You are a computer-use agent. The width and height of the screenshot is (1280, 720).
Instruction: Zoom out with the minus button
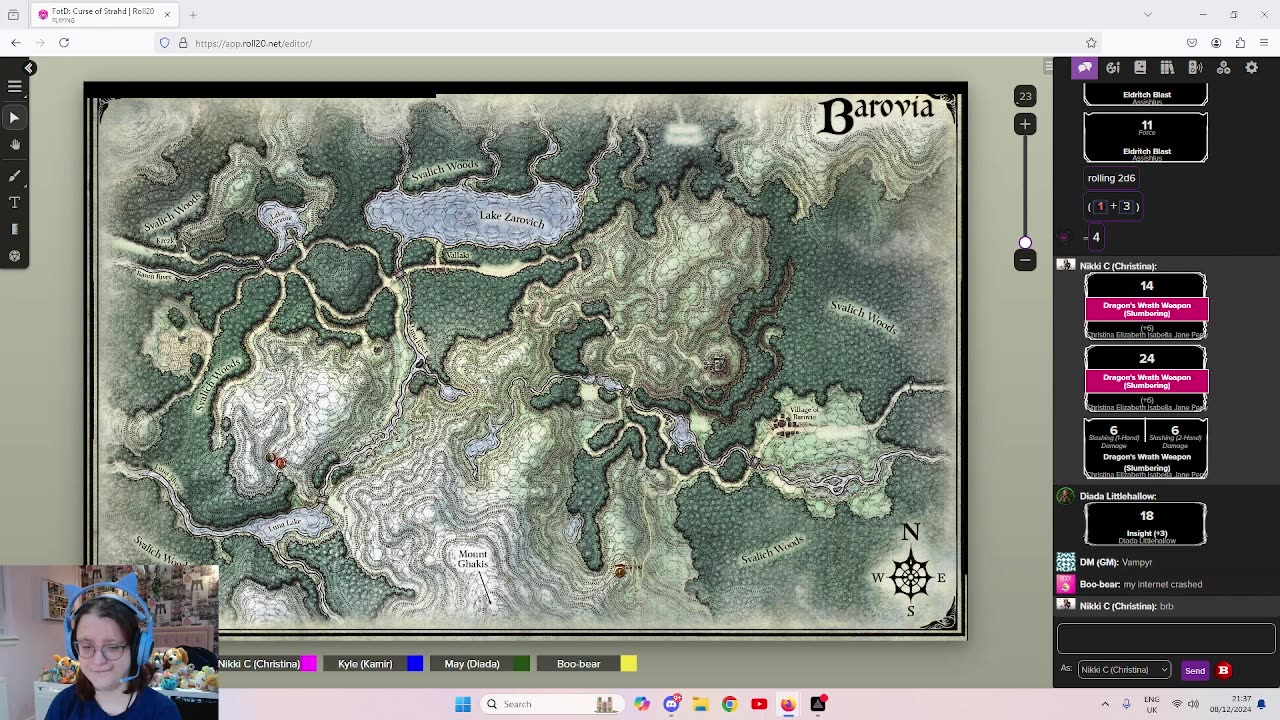1025,260
